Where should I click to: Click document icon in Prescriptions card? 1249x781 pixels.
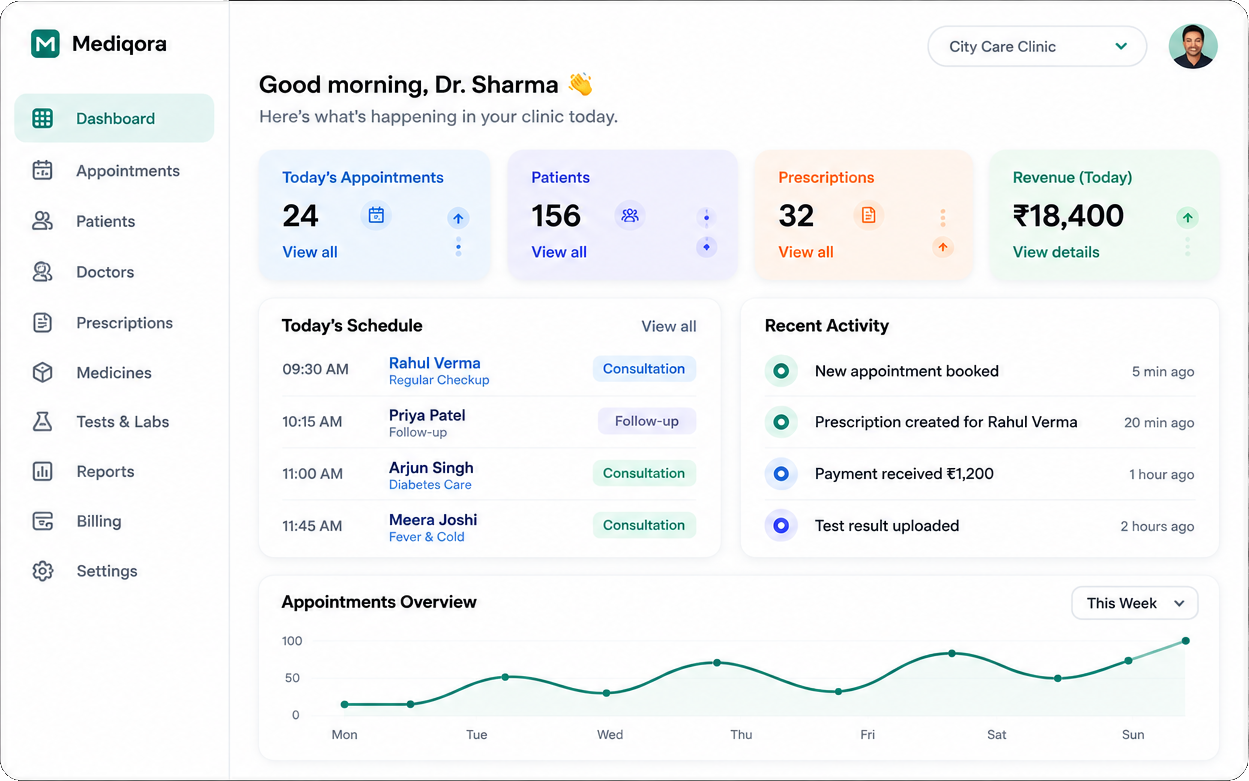click(x=868, y=215)
